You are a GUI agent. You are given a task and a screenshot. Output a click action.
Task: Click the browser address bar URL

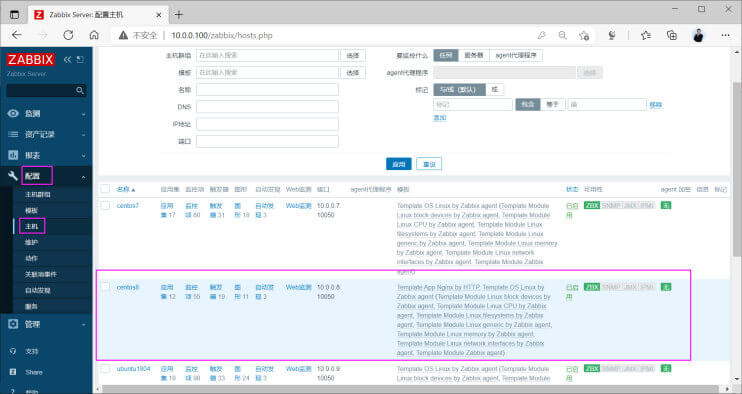pos(221,35)
